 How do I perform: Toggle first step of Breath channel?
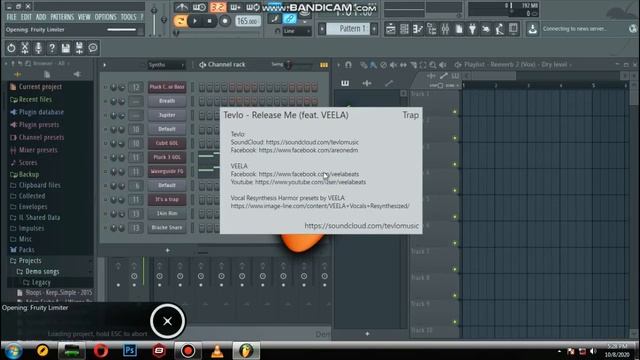click(202, 101)
